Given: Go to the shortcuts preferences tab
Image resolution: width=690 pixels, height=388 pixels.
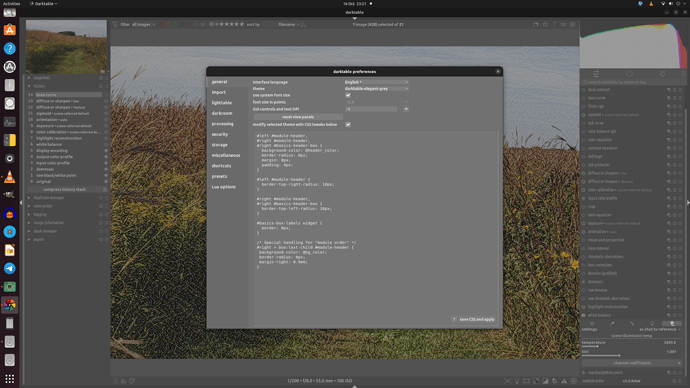Looking at the screenshot, I should (221, 166).
